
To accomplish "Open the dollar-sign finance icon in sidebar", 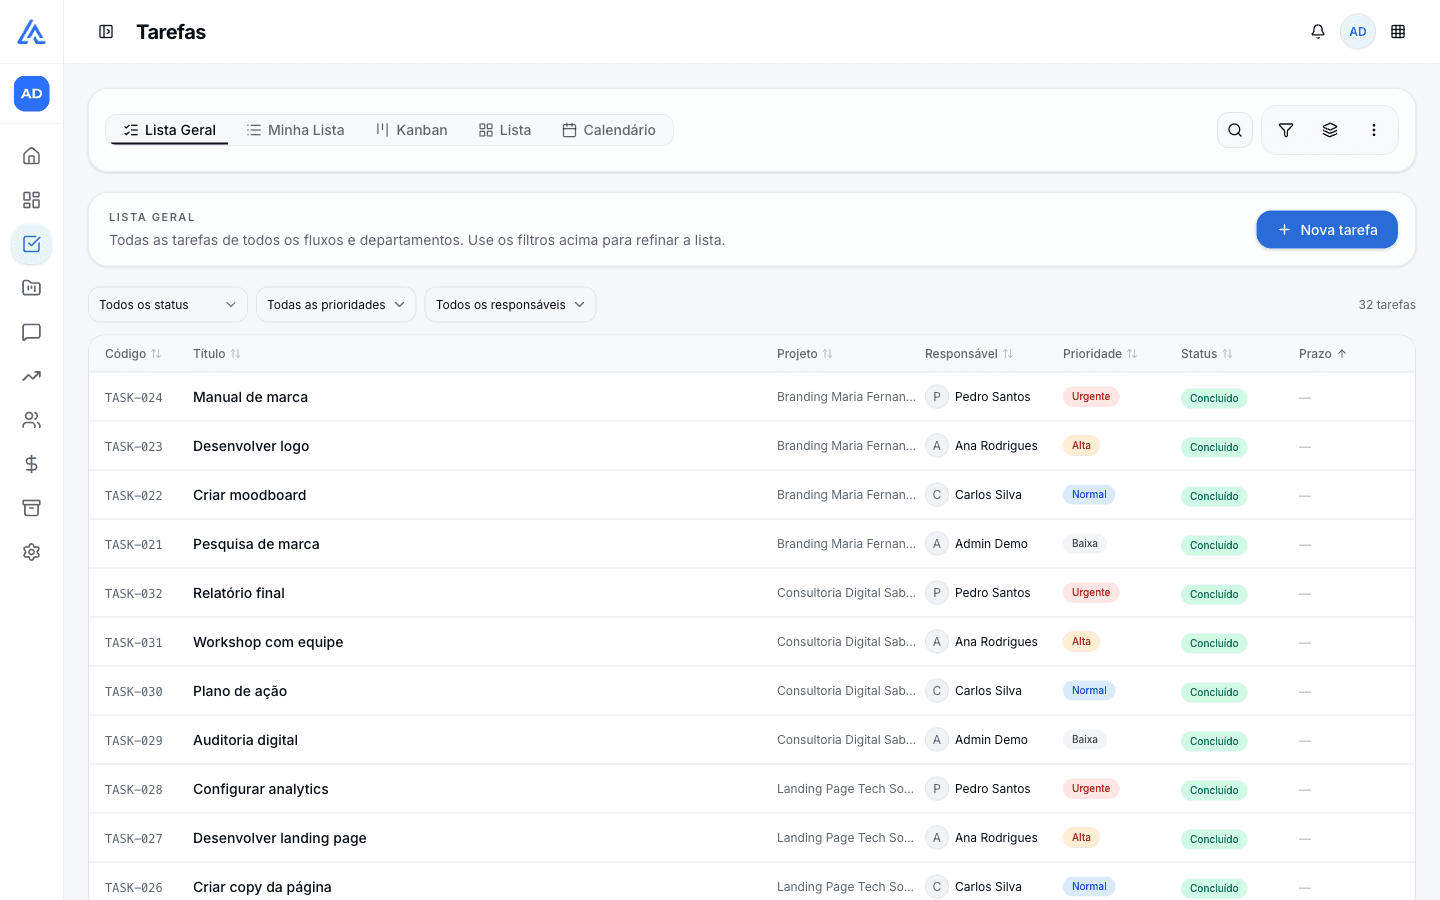I will (x=32, y=464).
